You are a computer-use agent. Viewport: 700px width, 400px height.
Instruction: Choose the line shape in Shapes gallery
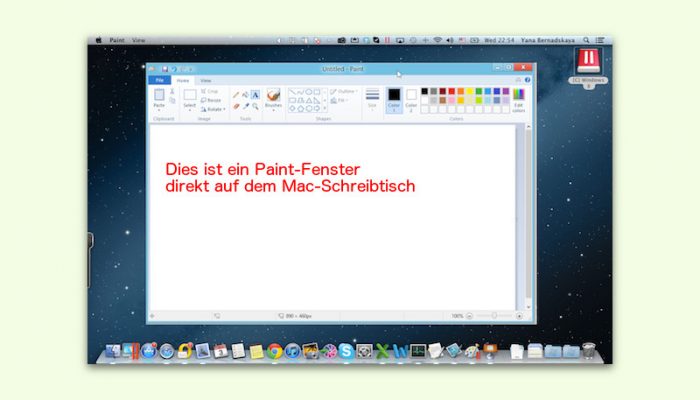pos(292,92)
